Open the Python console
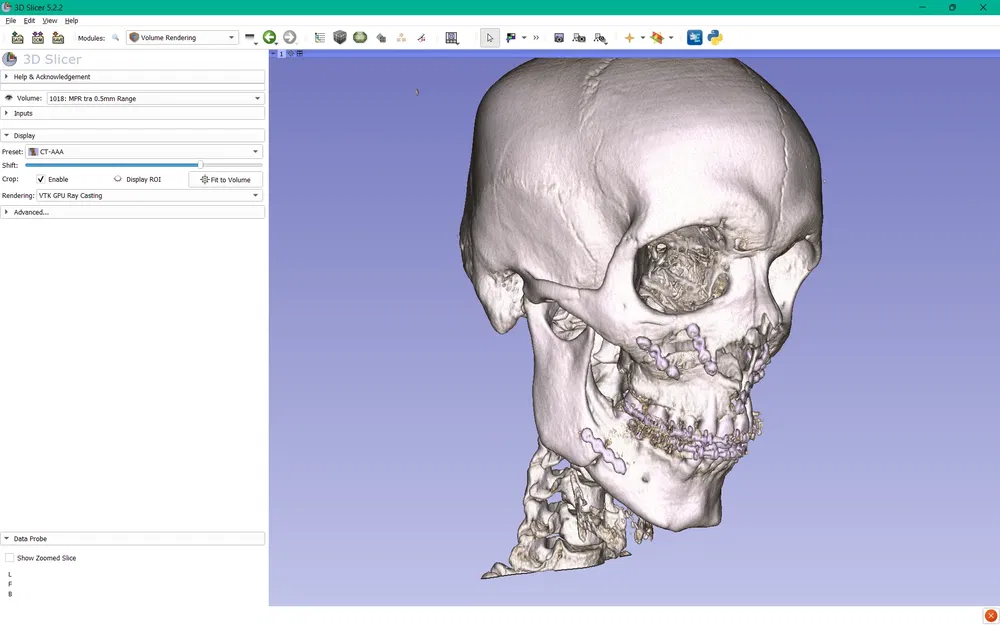1000x625 pixels. [x=715, y=38]
